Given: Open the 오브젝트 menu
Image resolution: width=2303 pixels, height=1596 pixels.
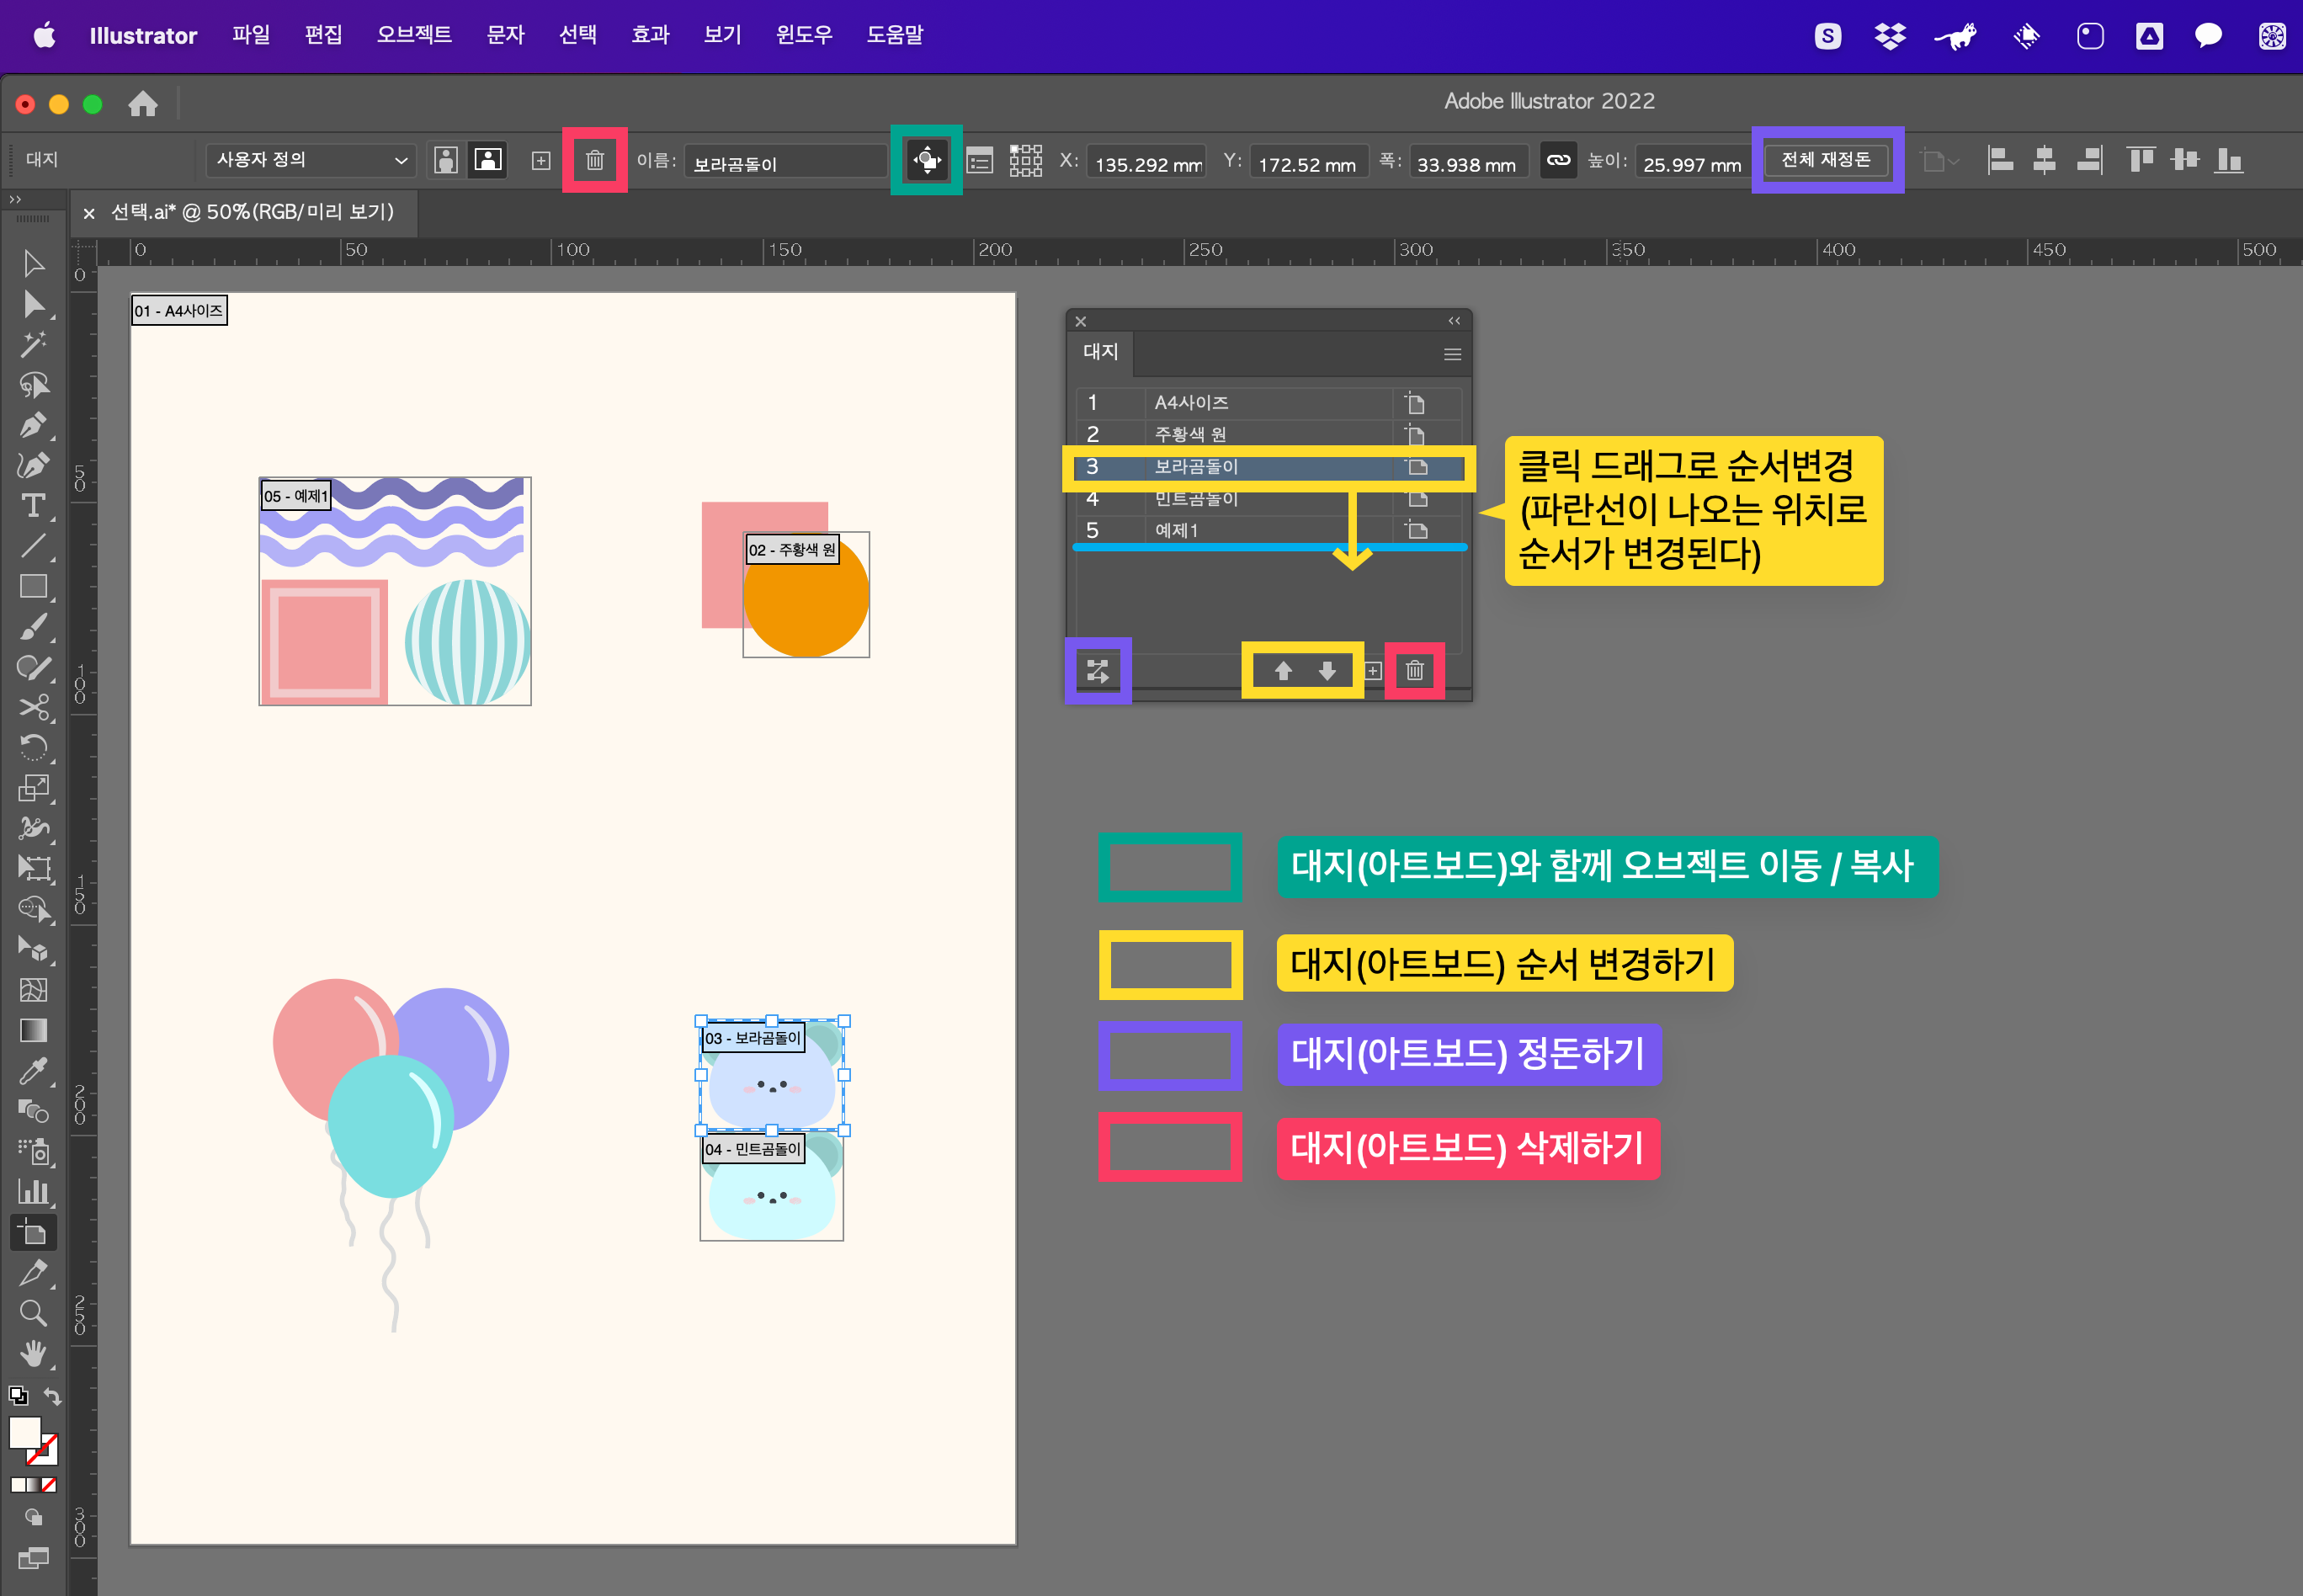Looking at the screenshot, I should pyautogui.click(x=414, y=35).
